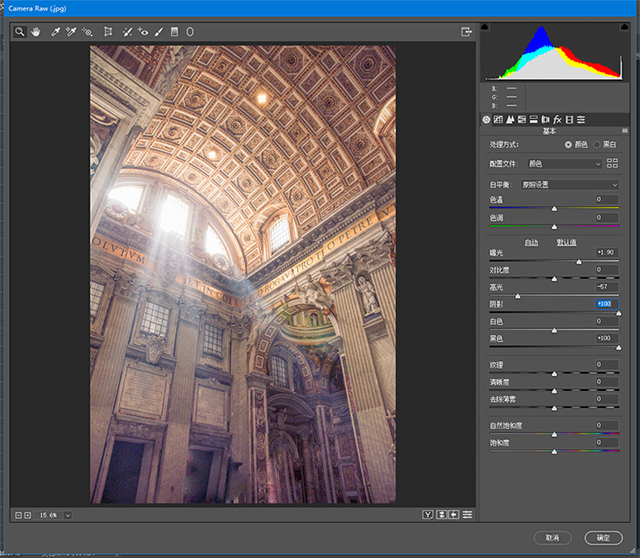This screenshot has height=558, width=640.
Task: Click the 阴影 shadows value field
Action: point(607,304)
